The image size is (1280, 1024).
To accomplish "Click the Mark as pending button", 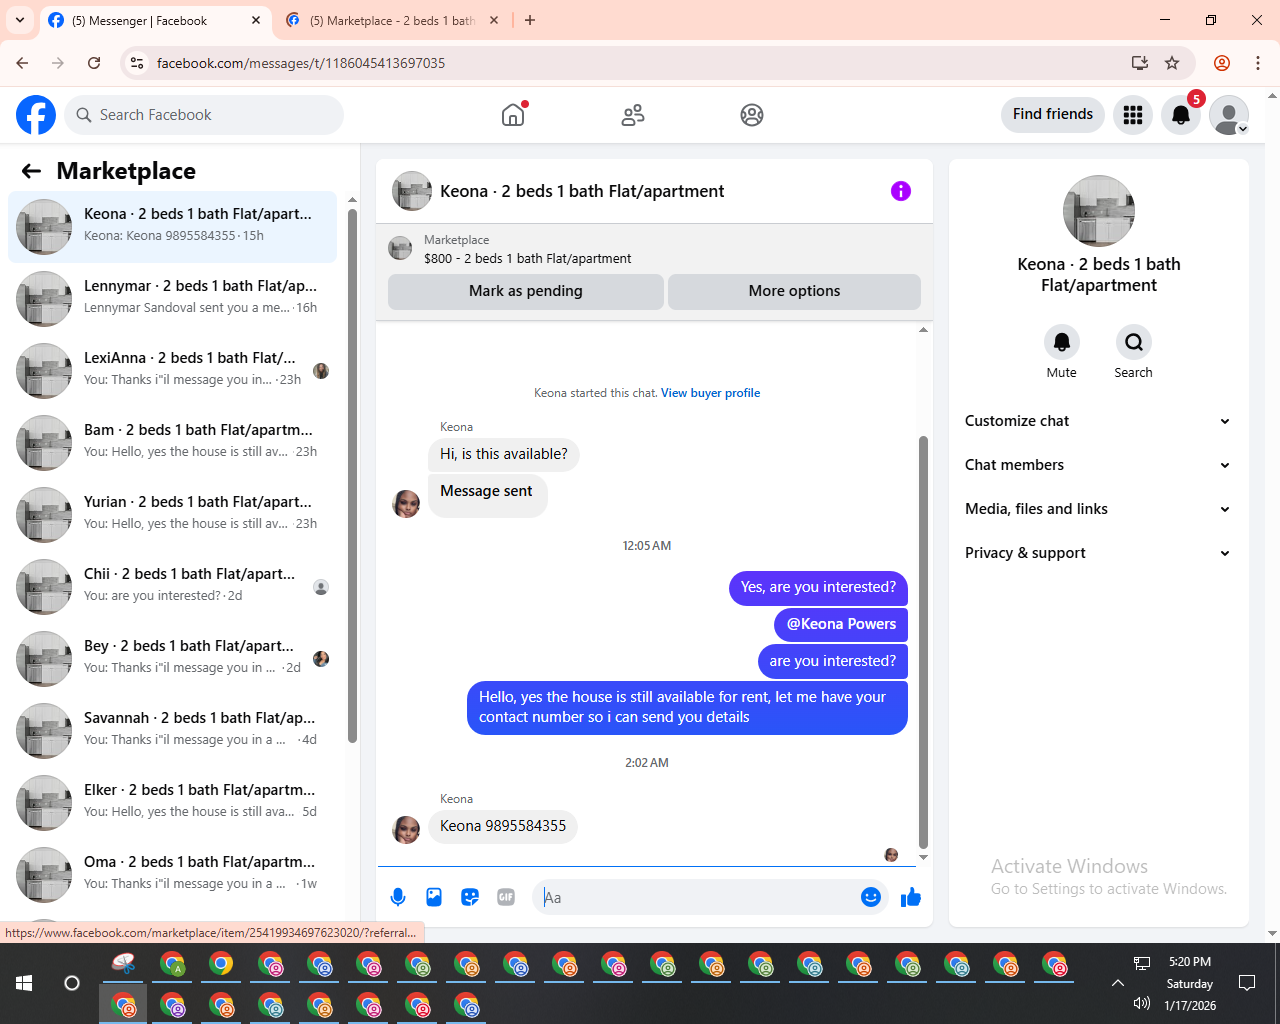I will pyautogui.click(x=526, y=291).
